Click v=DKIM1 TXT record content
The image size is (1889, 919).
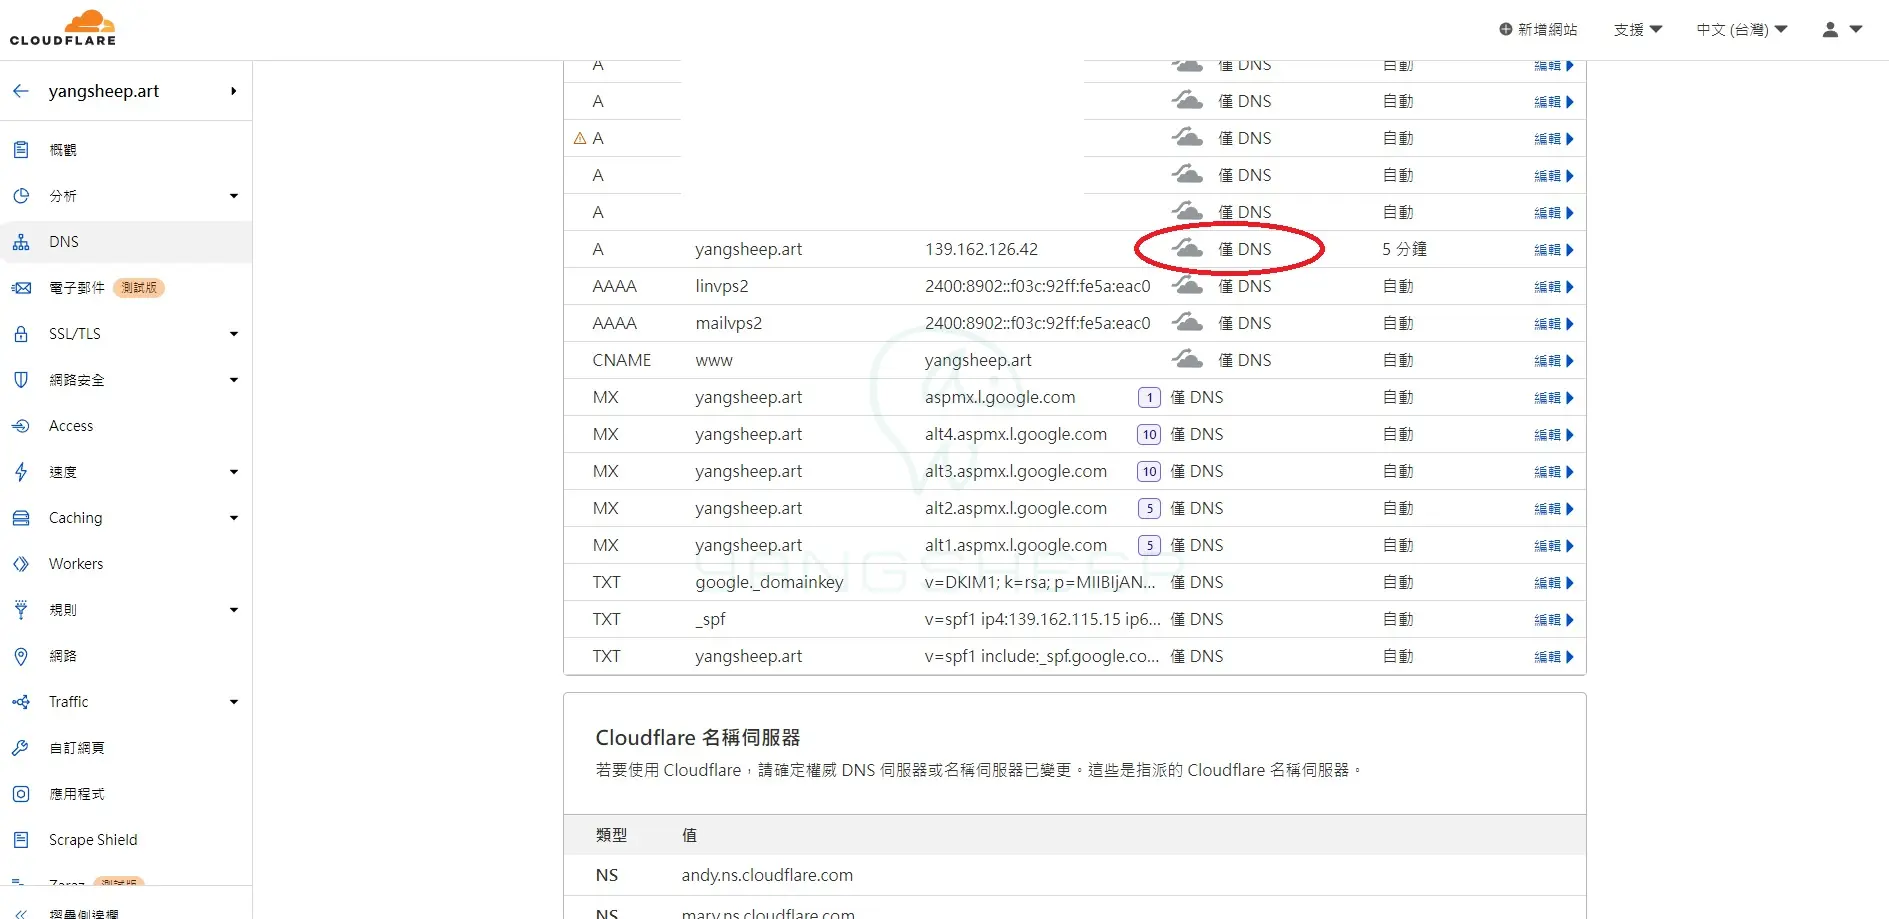coord(1040,582)
